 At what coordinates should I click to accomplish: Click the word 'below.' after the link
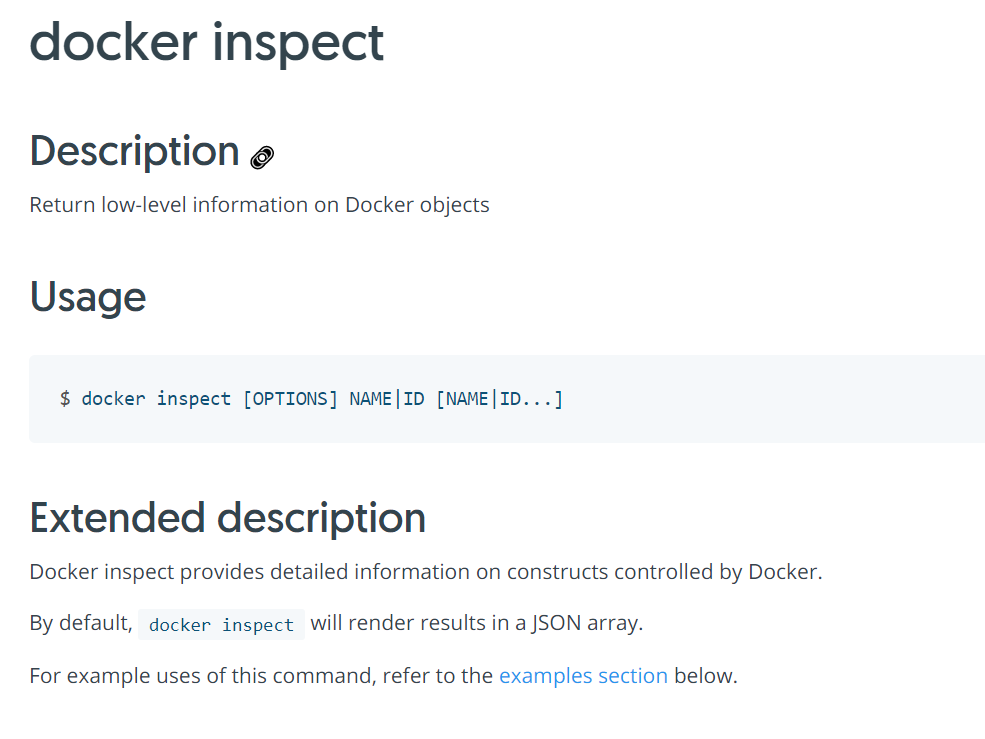pyautogui.click(x=705, y=676)
